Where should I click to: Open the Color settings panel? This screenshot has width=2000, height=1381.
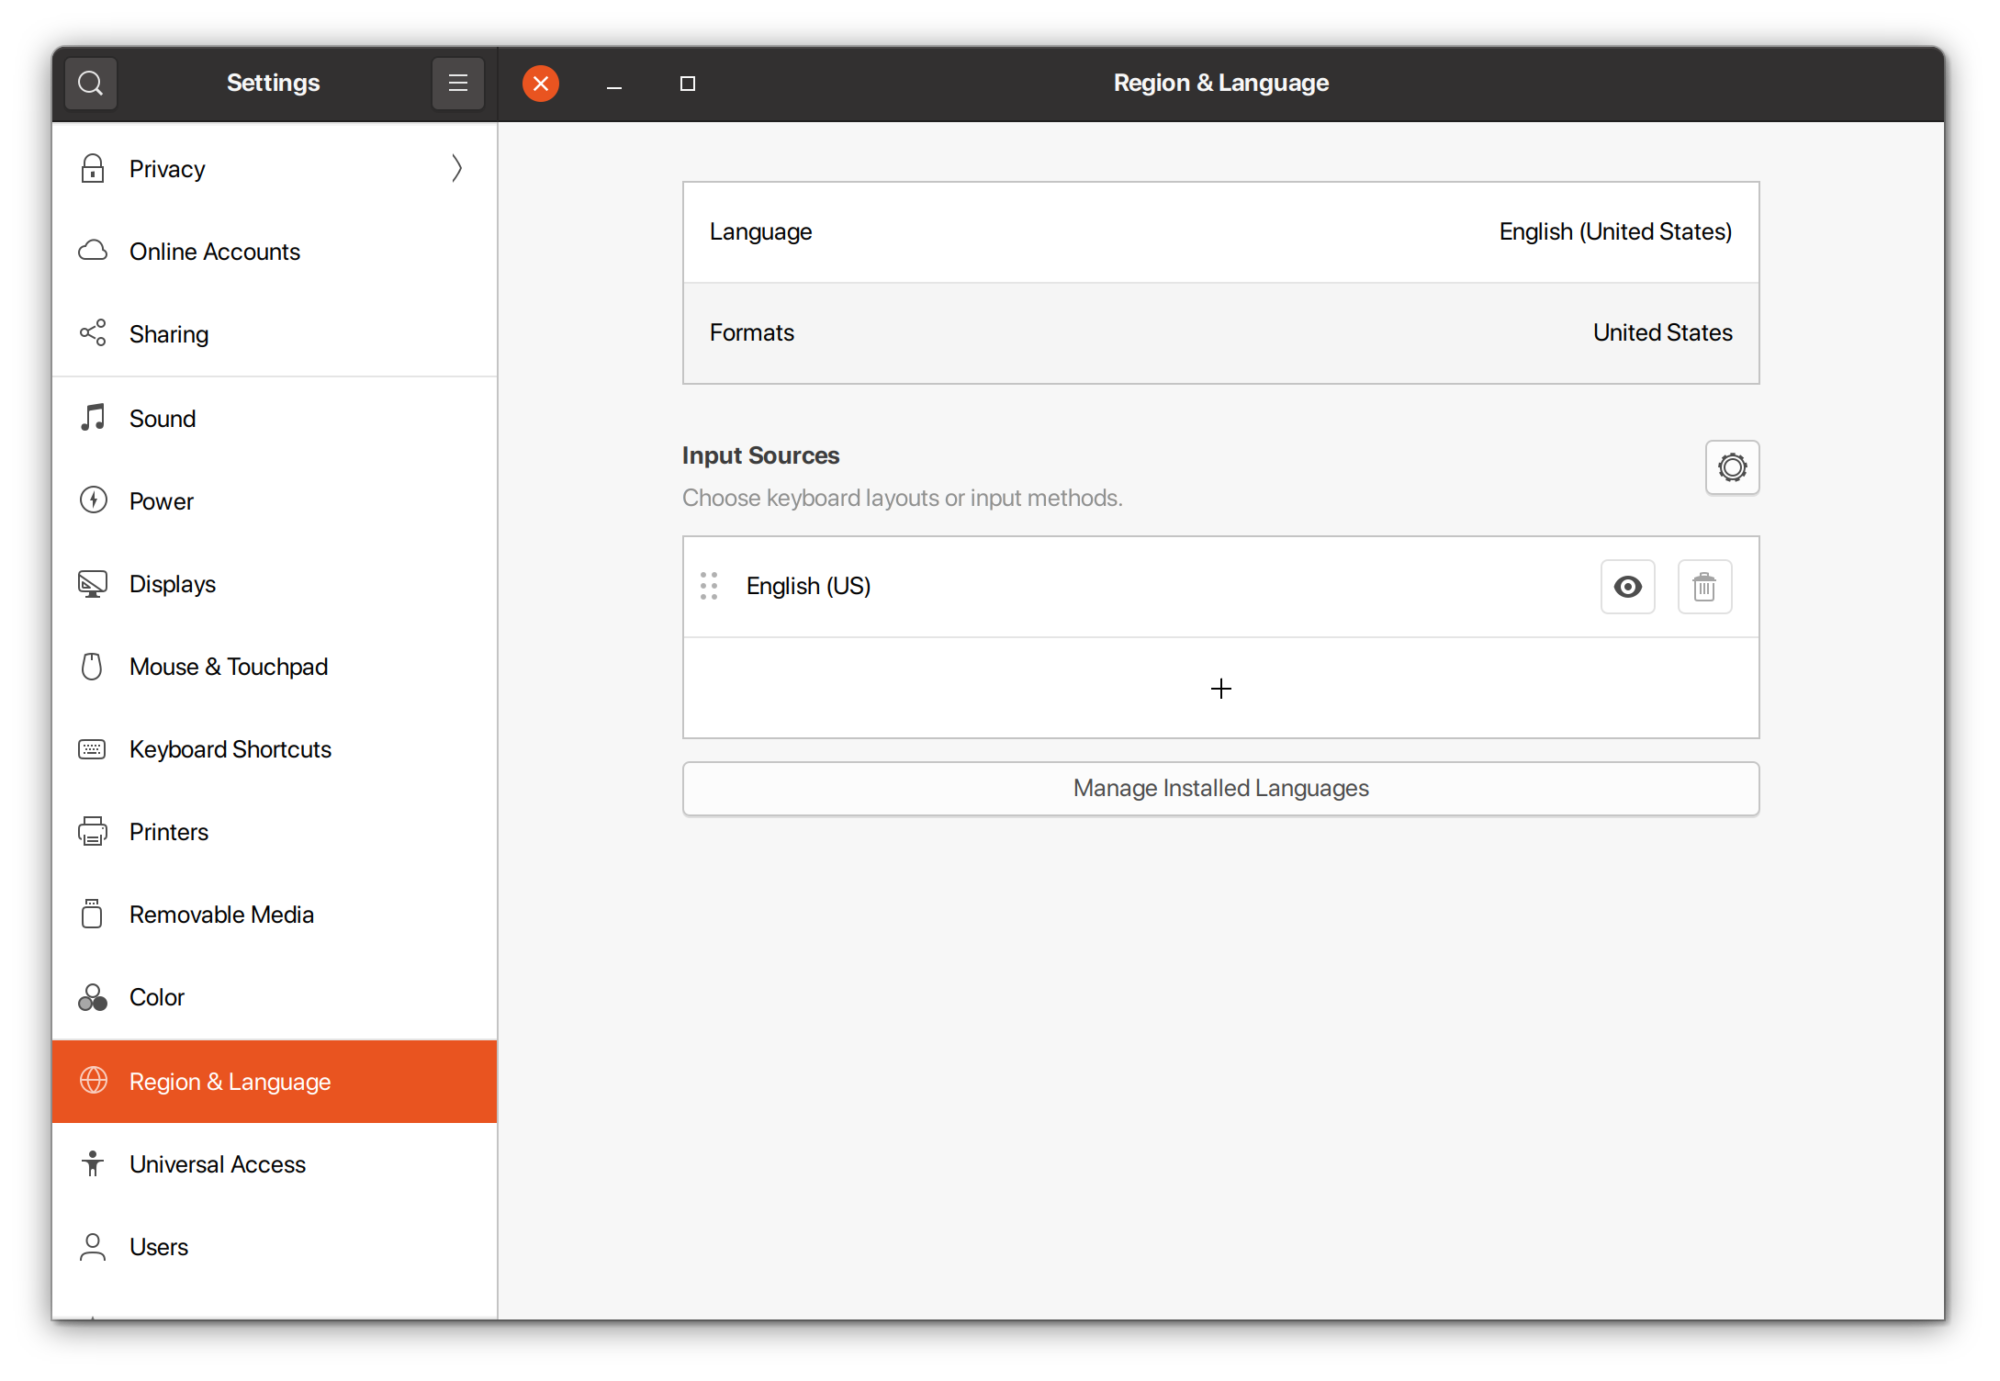pyautogui.click(x=157, y=997)
